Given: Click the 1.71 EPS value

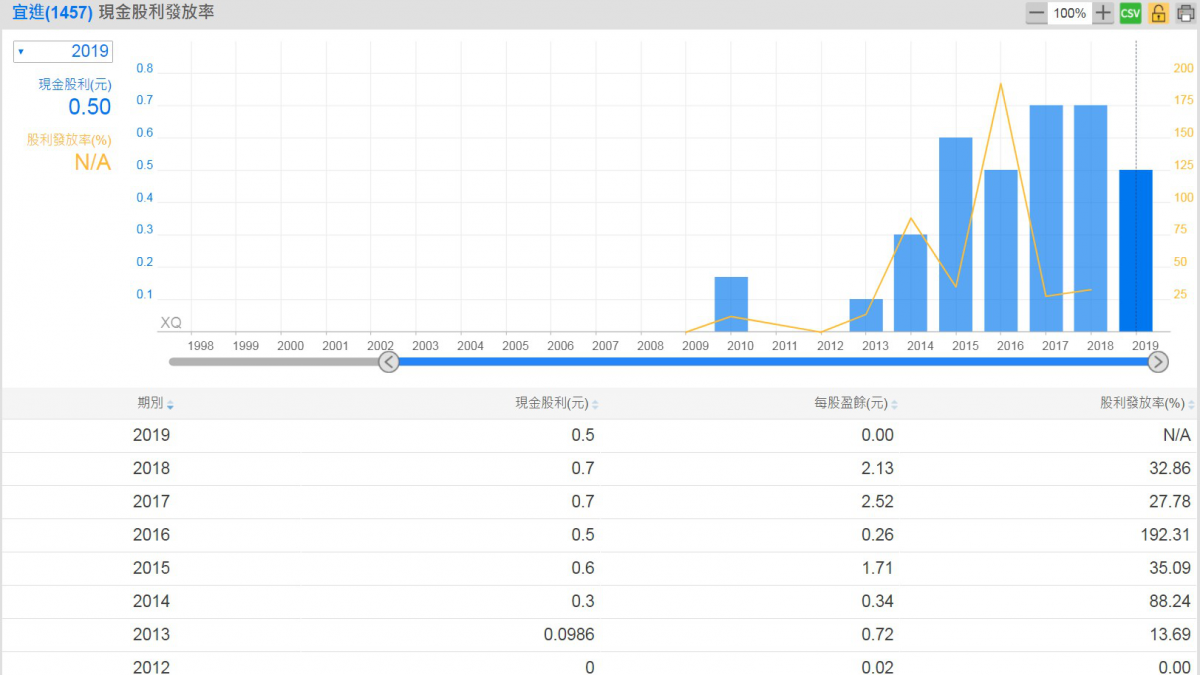Looking at the screenshot, I should click(x=877, y=568).
